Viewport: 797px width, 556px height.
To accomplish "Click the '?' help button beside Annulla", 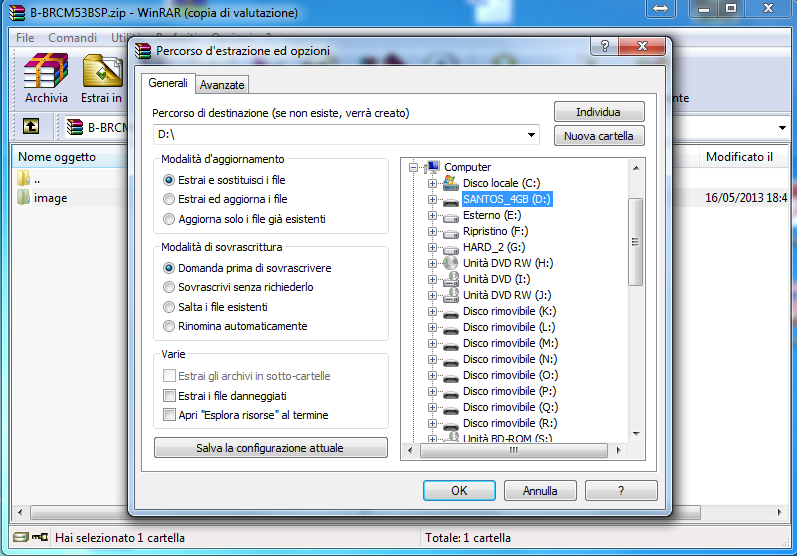I will (x=621, y=490).
